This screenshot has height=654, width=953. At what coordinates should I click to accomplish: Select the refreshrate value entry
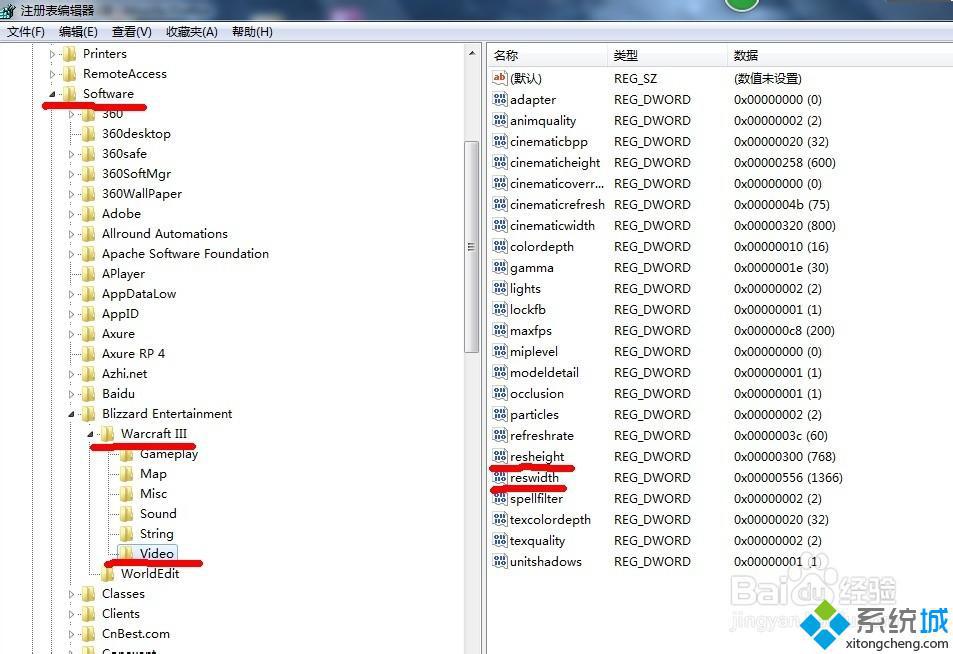541,435
